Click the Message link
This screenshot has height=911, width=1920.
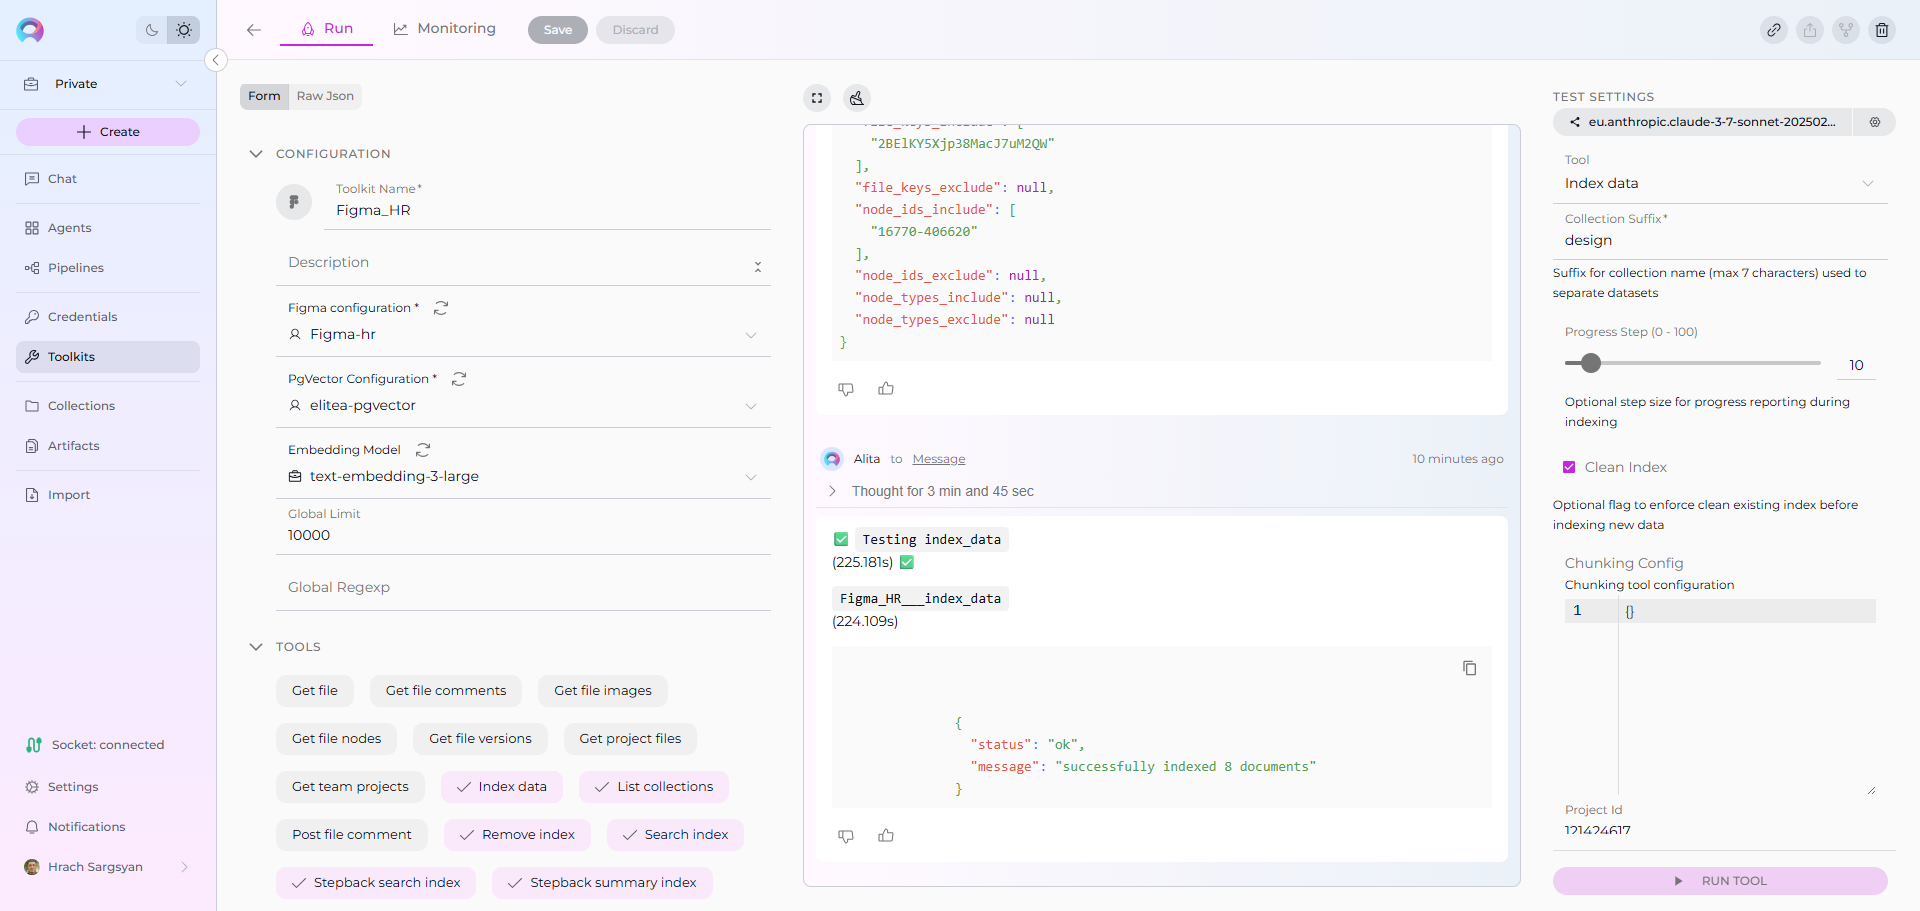(939, 459)
